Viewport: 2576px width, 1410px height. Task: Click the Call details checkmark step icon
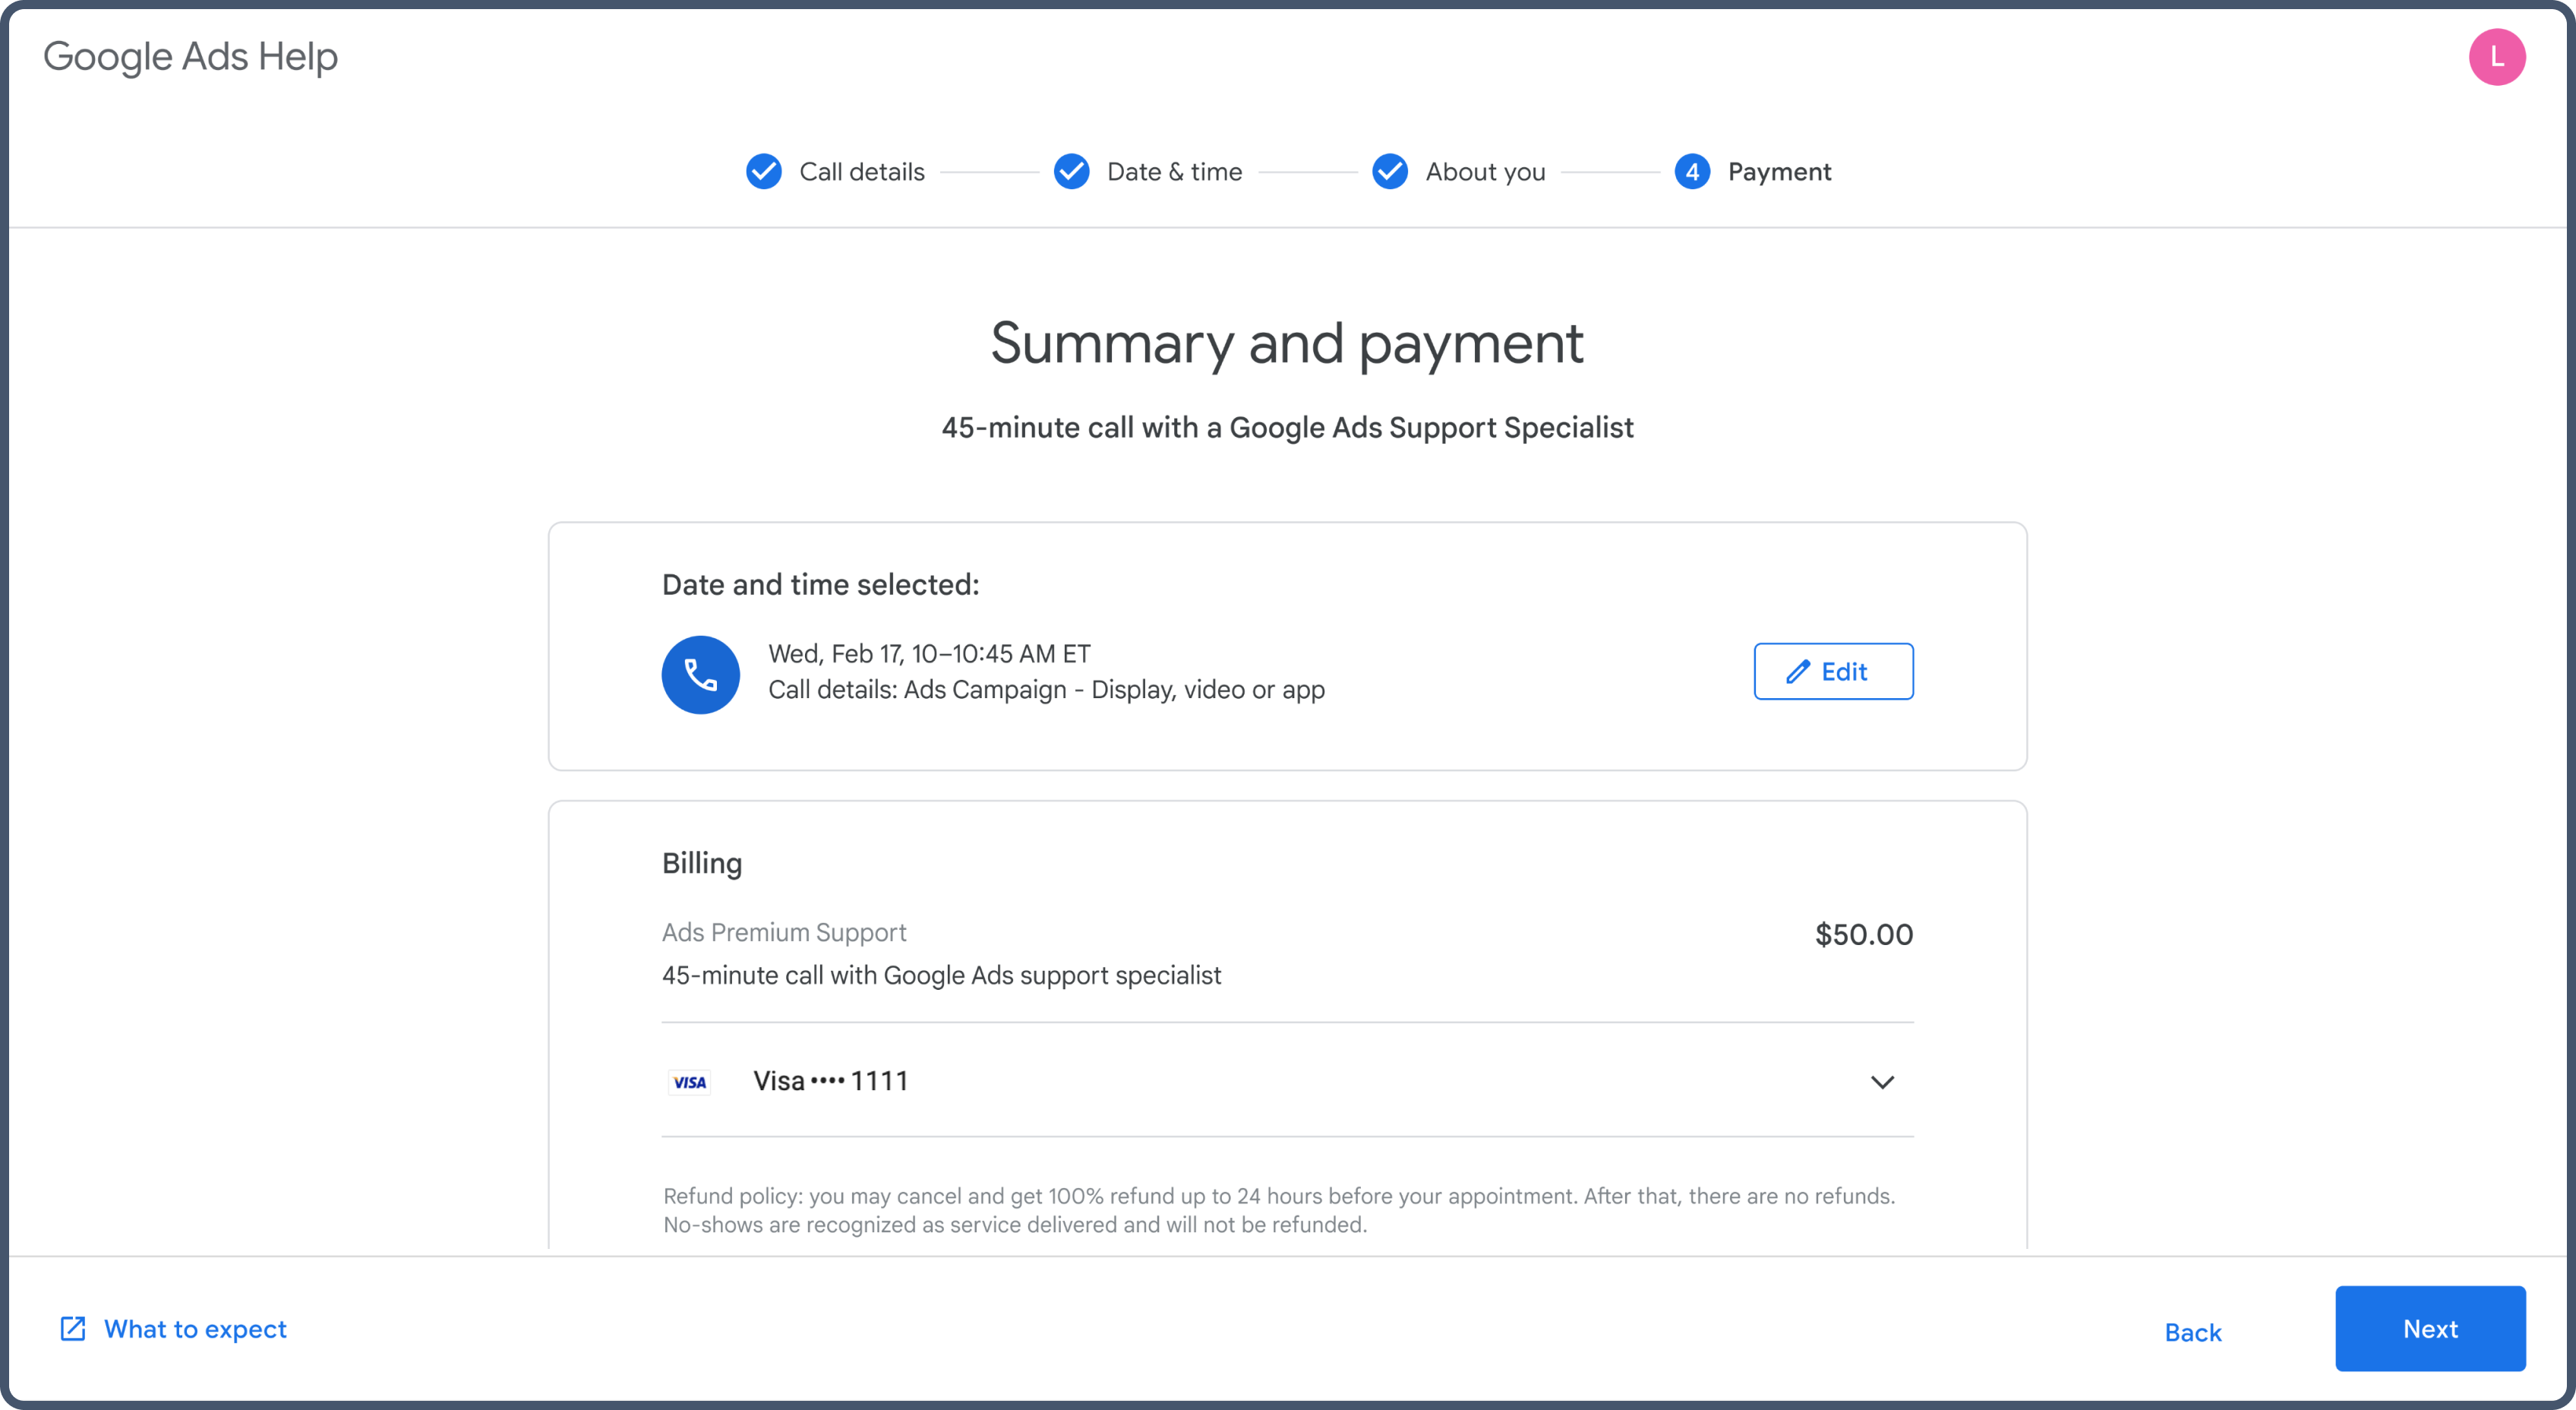pos(764,171)
